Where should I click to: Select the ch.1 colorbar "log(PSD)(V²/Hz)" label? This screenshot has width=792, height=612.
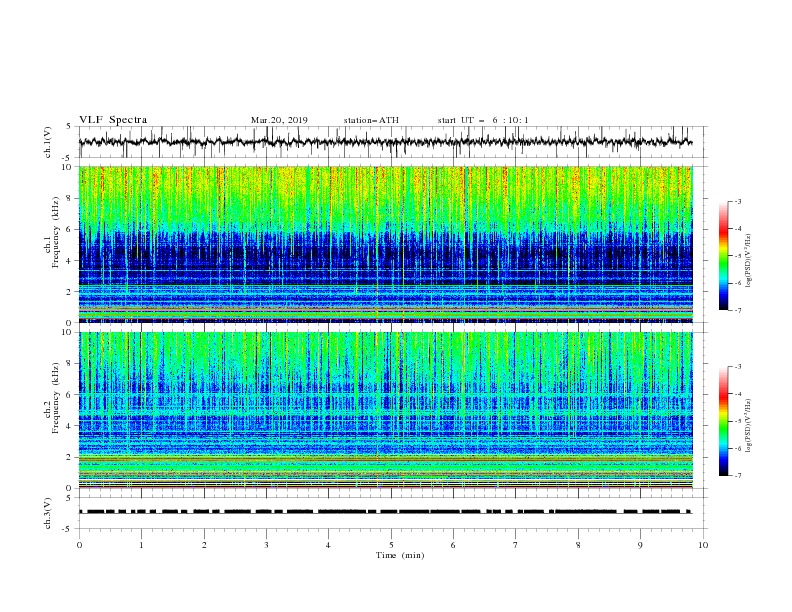point(748,261)
